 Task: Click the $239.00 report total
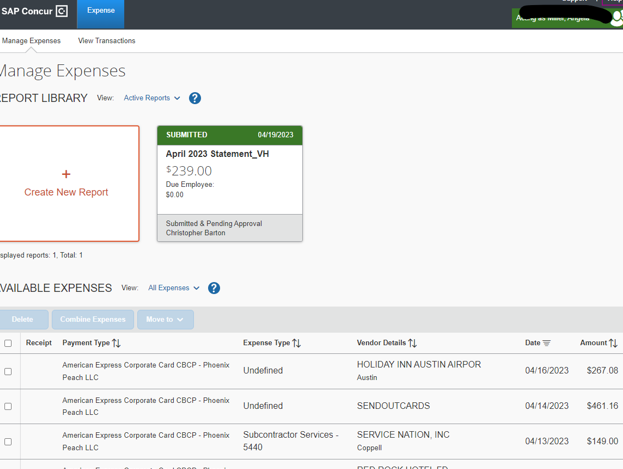point(189,171)
